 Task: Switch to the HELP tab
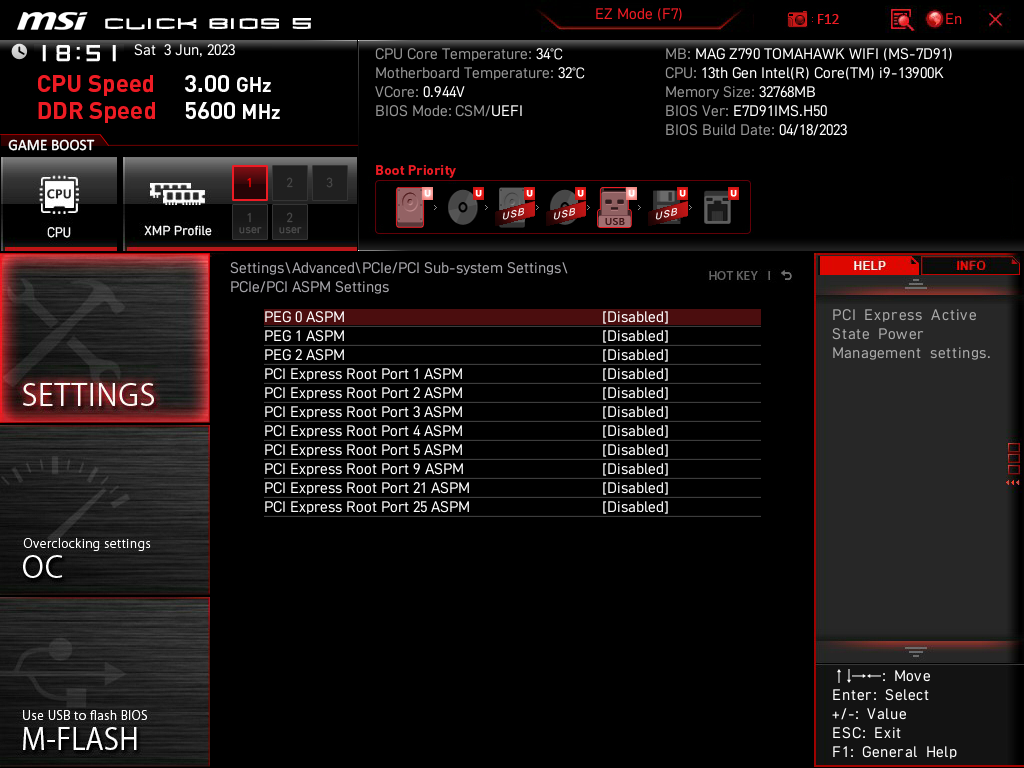pos(869,266)
